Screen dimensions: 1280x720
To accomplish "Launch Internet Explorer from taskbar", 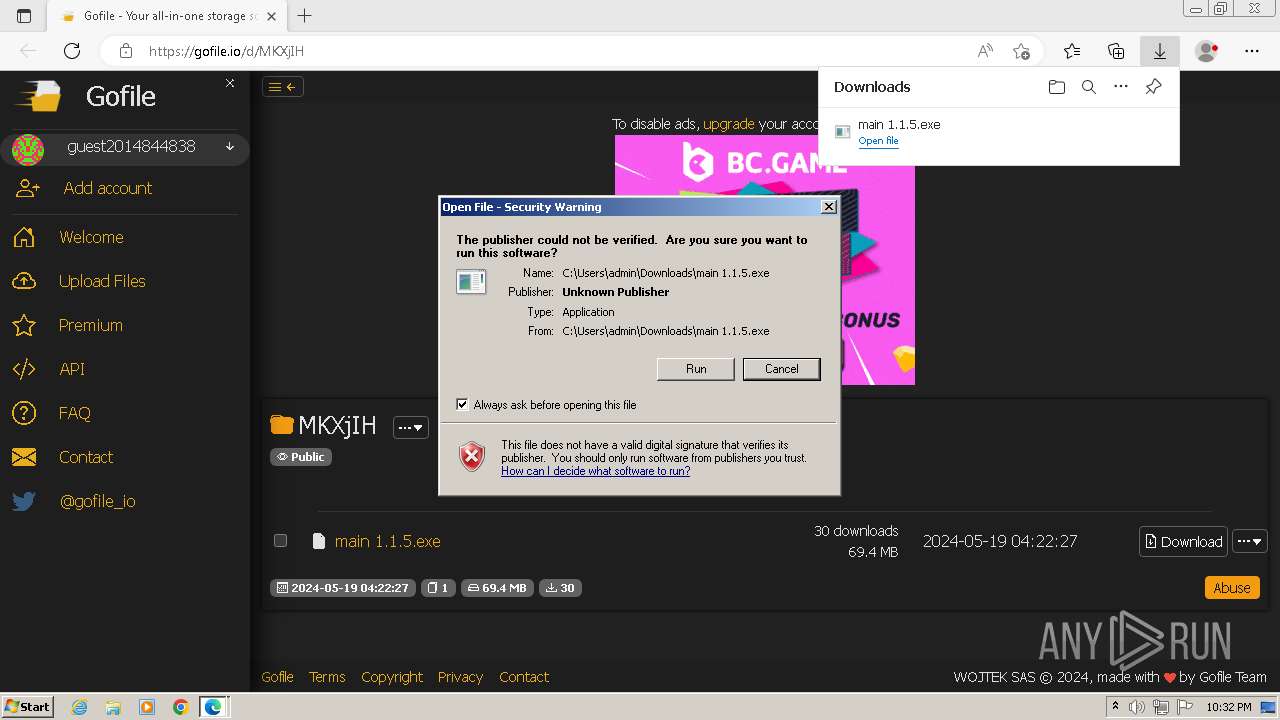I will click(80, 707).
